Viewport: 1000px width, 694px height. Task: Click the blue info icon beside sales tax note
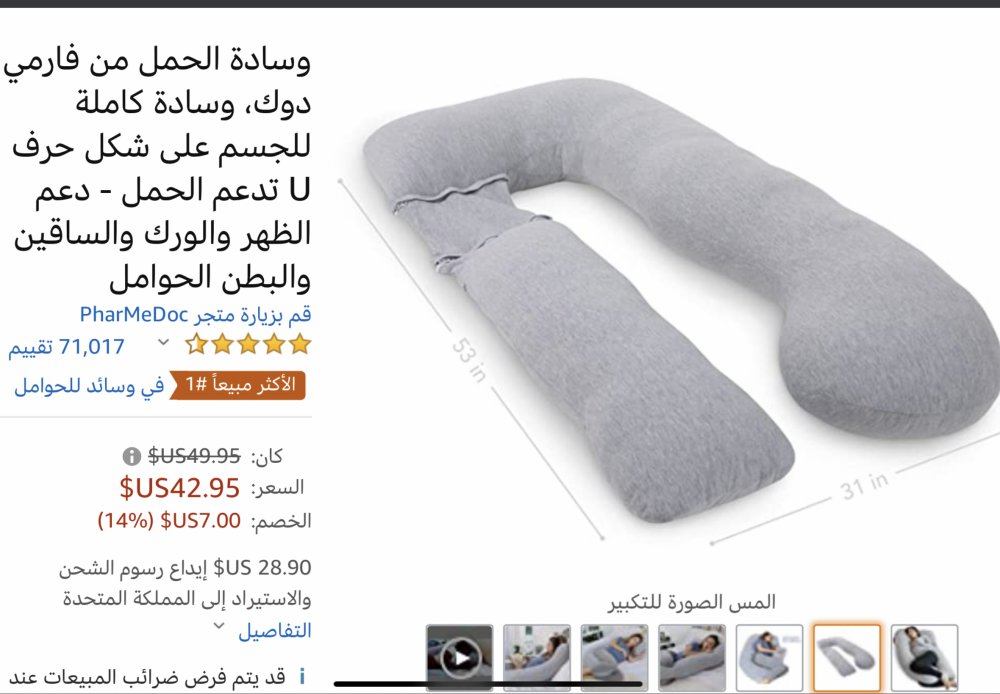point(302,676)
